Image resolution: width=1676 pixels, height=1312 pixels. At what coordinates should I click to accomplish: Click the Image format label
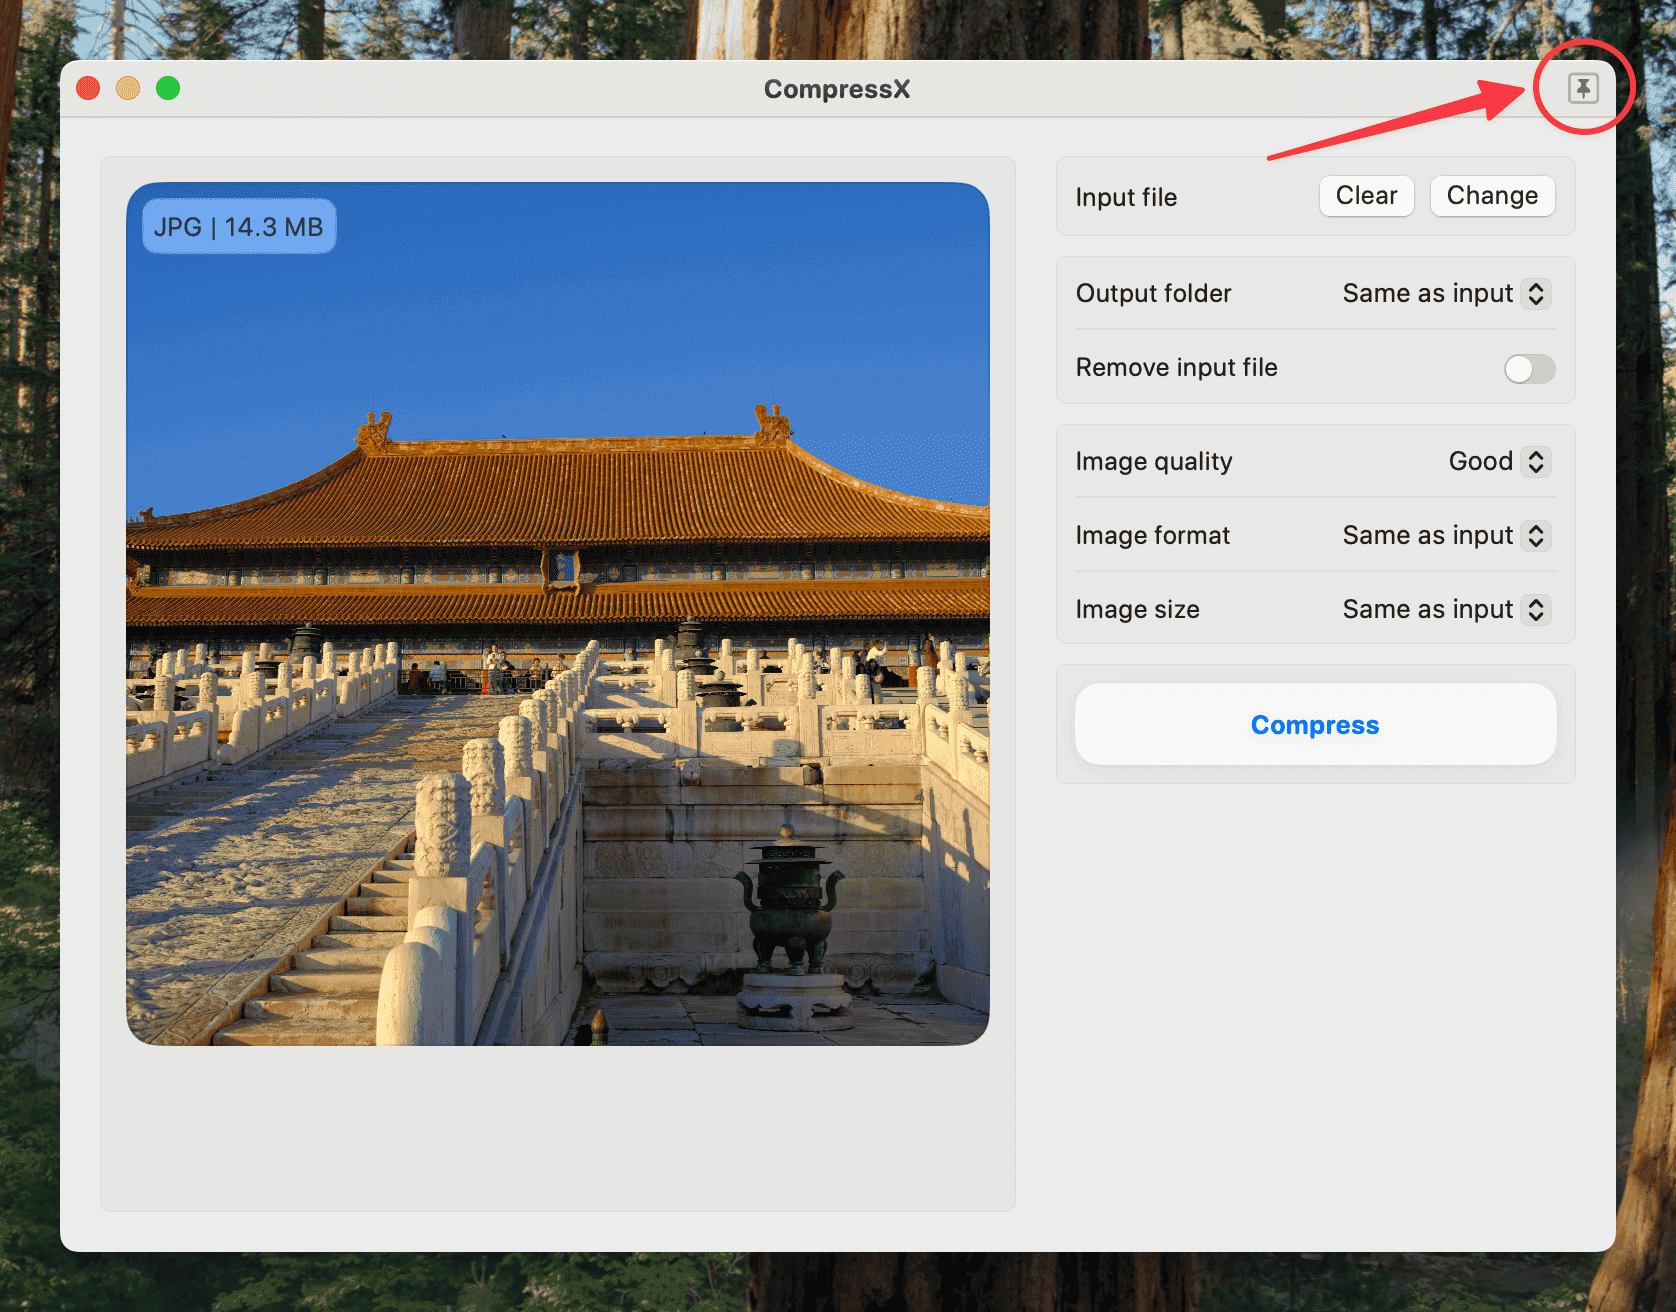click(1152, 535)
